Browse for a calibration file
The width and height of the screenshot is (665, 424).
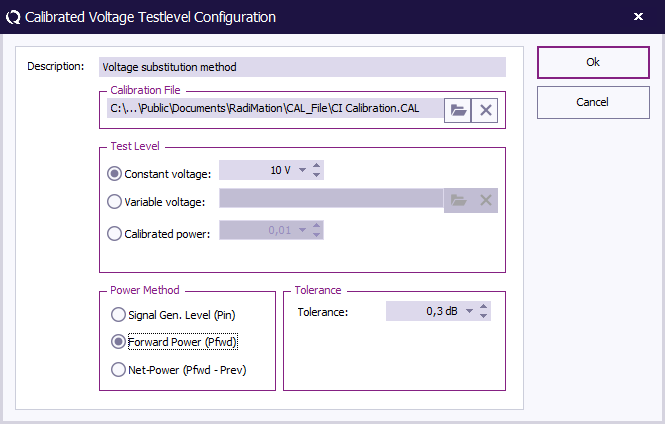point(458,109)
